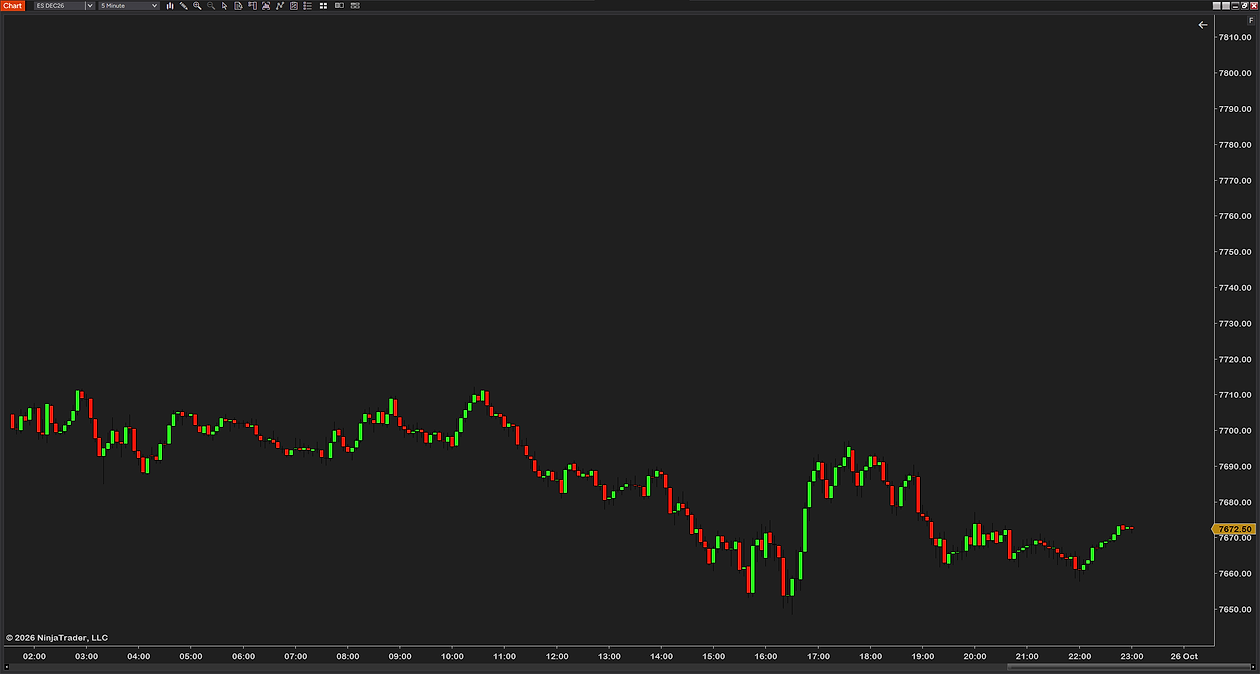Click the 7810.00 price axis label
1260x674 pixels.
(x=1235, y=37)
